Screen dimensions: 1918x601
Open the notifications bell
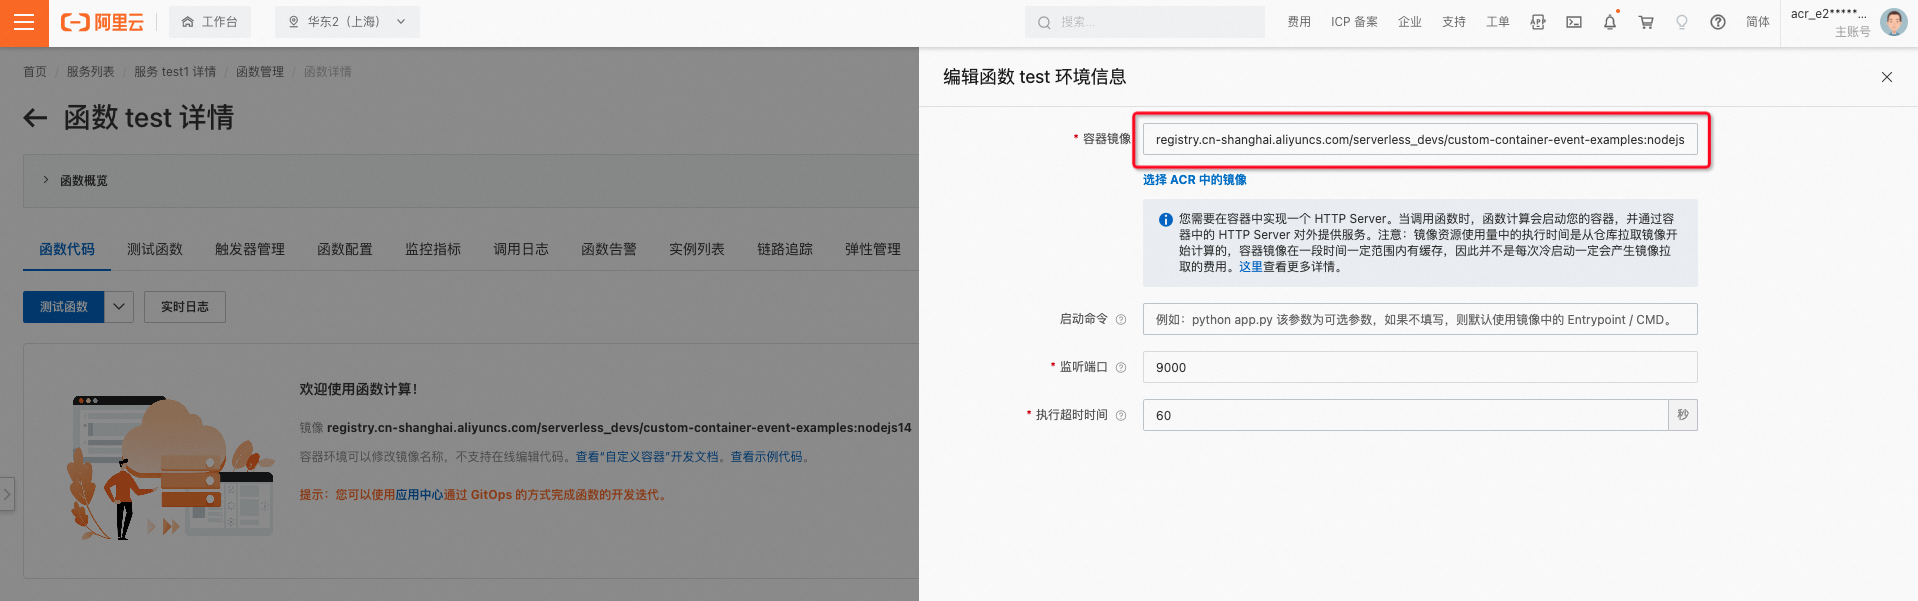(1610, 22)
